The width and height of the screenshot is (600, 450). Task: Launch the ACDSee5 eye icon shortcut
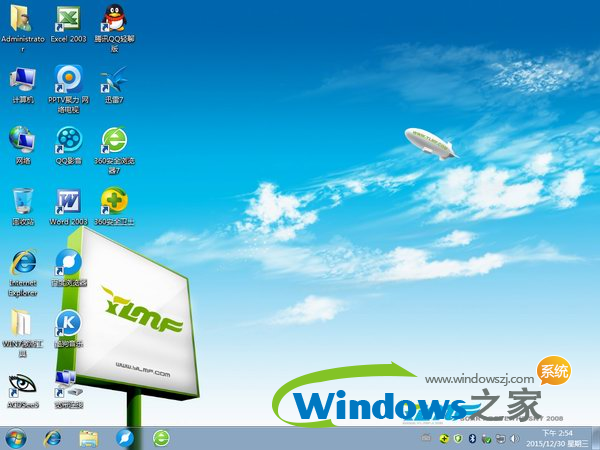(x=22, y=384)
